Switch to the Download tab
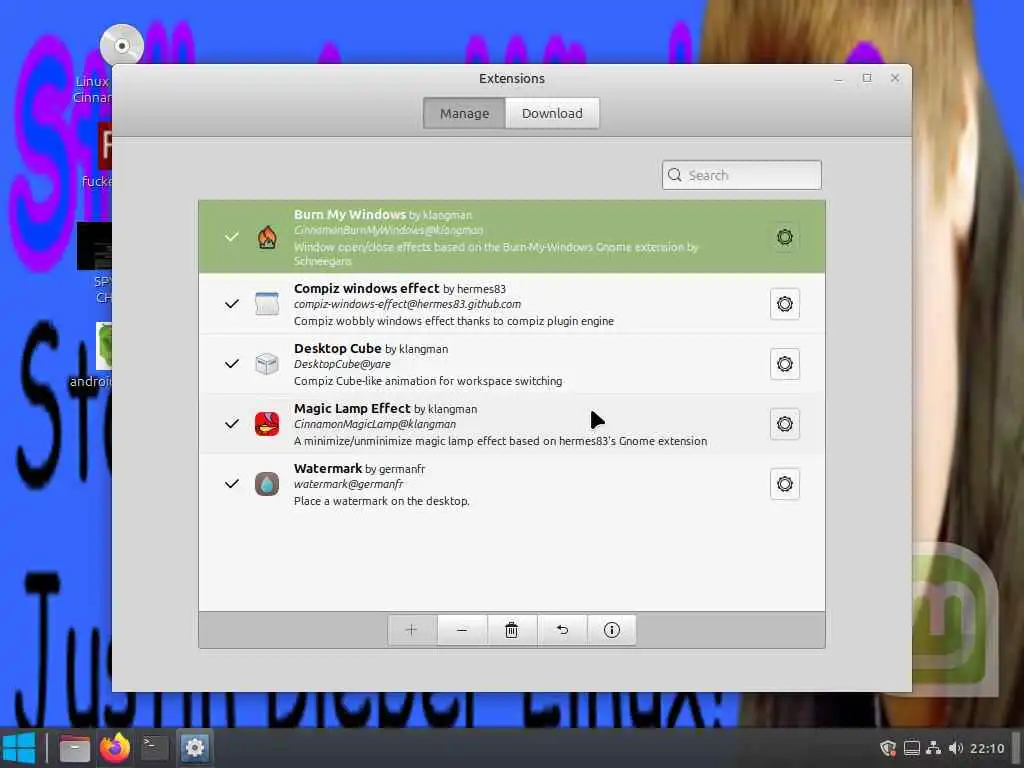This screenshot has height=768, width=1024. [x=552, y=113]
